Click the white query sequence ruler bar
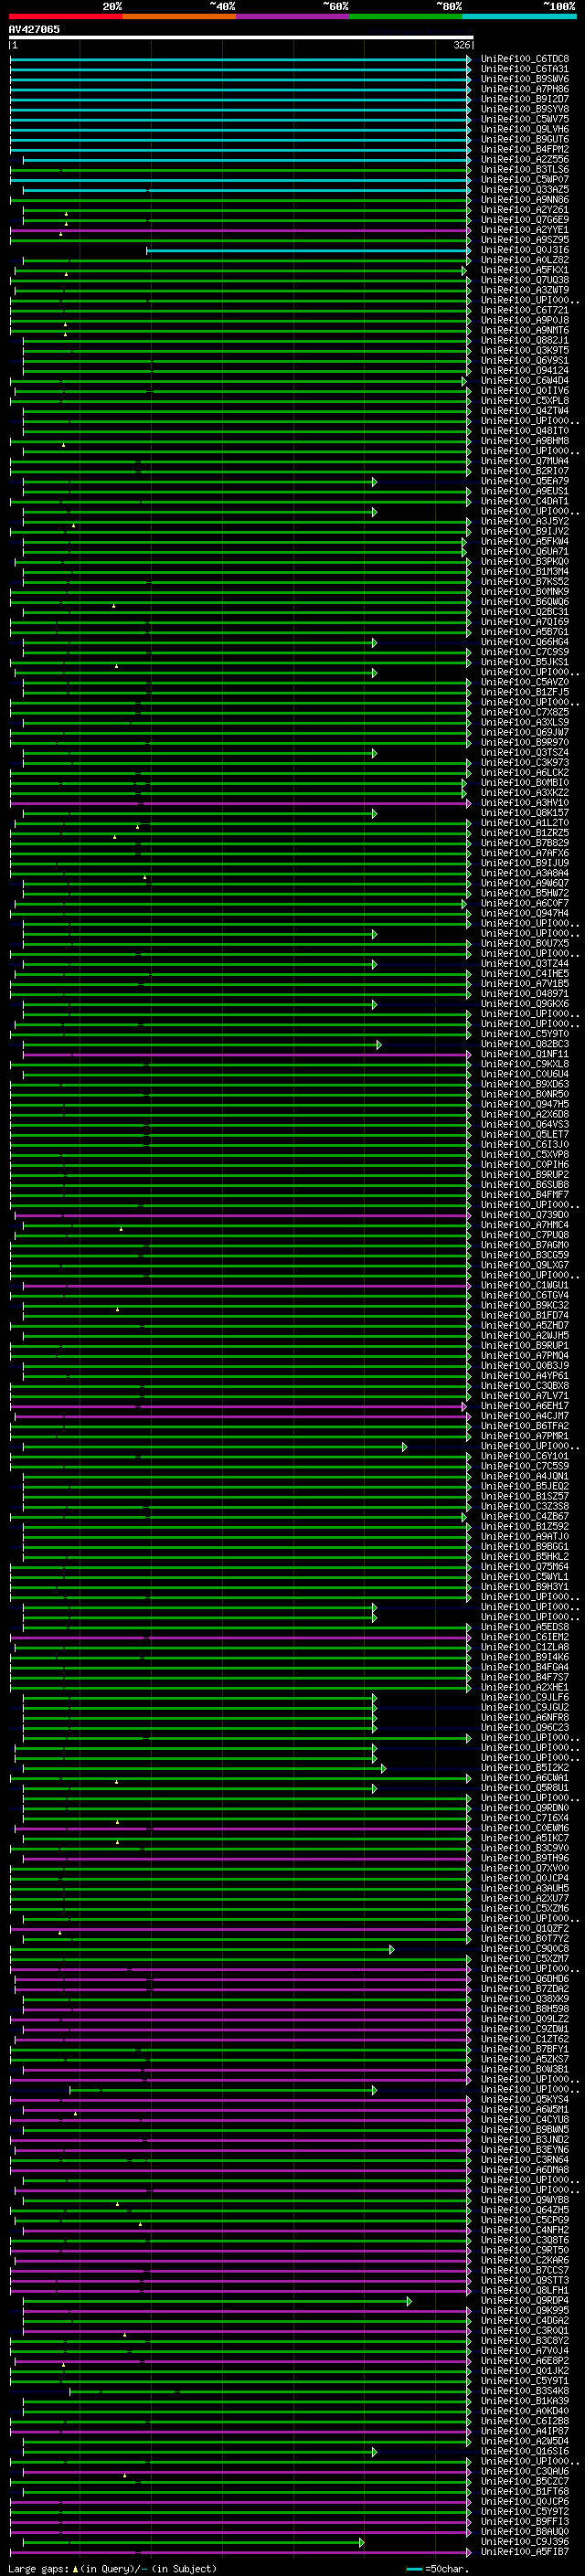 (x=241, y=37)
